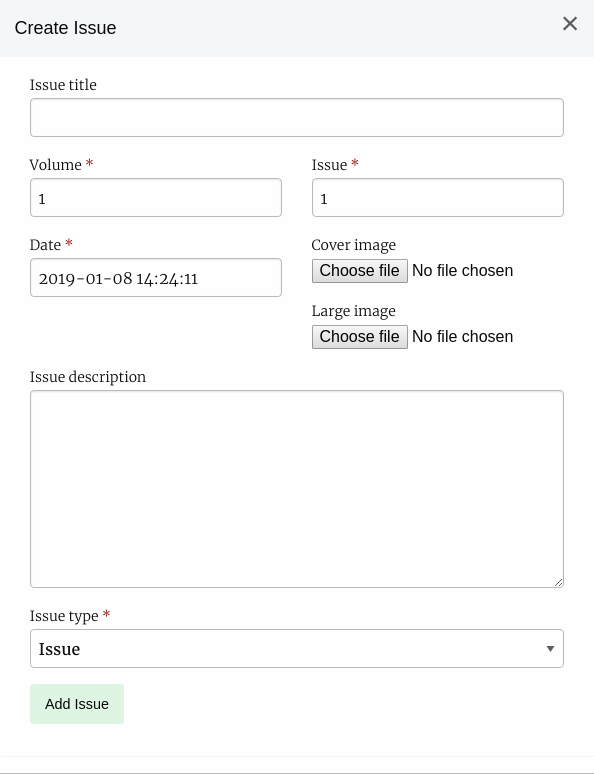594x774 pixels.
Task: Click the "Issue title" label
Action: tap(63, 85)
